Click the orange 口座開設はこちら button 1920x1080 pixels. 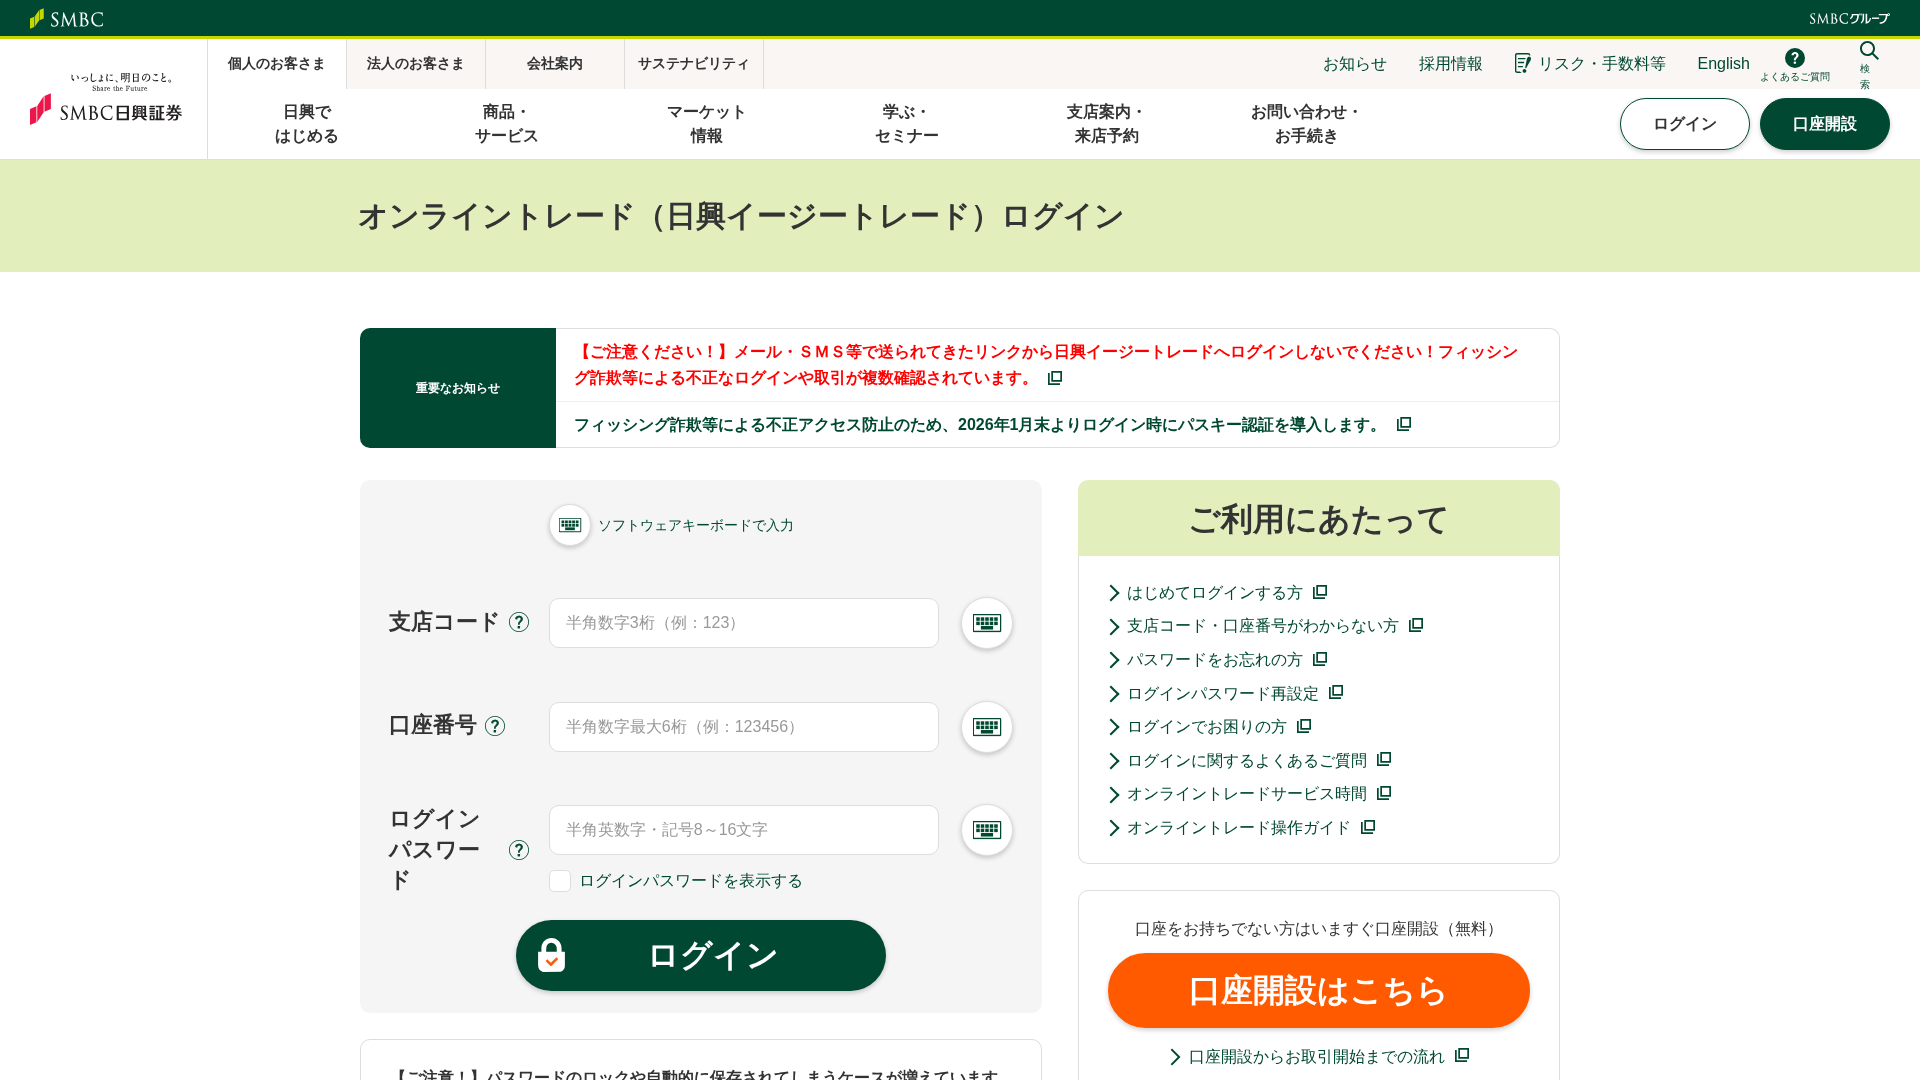[1318, 990]
